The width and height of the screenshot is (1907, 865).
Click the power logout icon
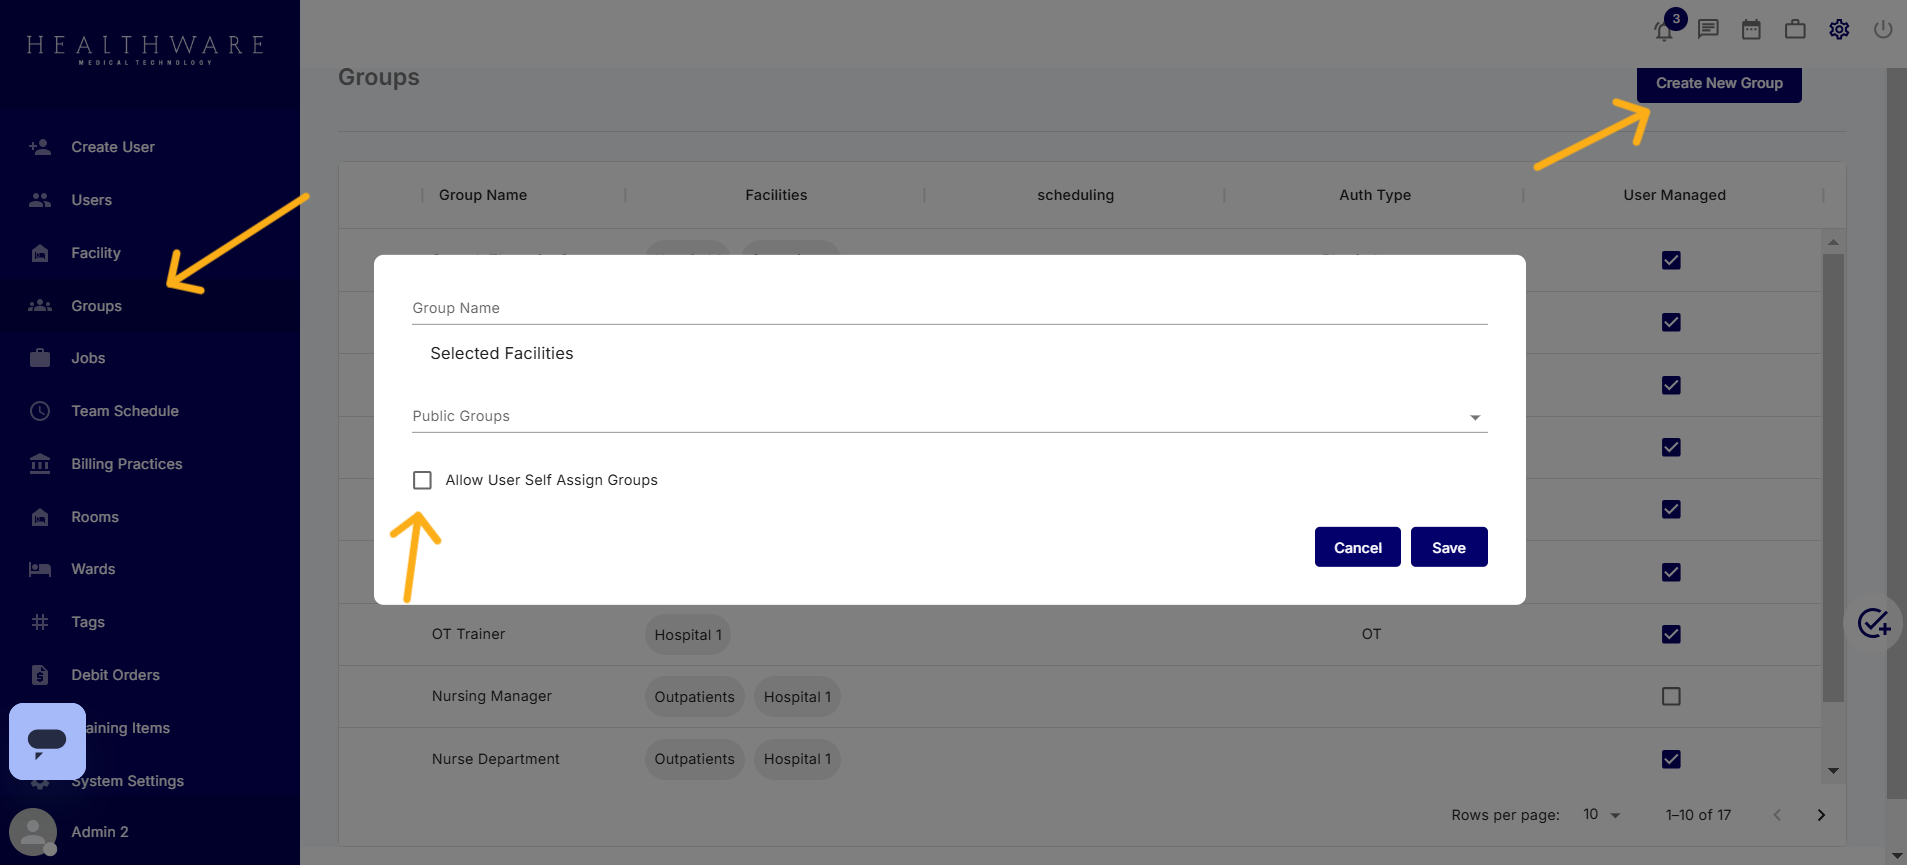(x=1882, y=30)
